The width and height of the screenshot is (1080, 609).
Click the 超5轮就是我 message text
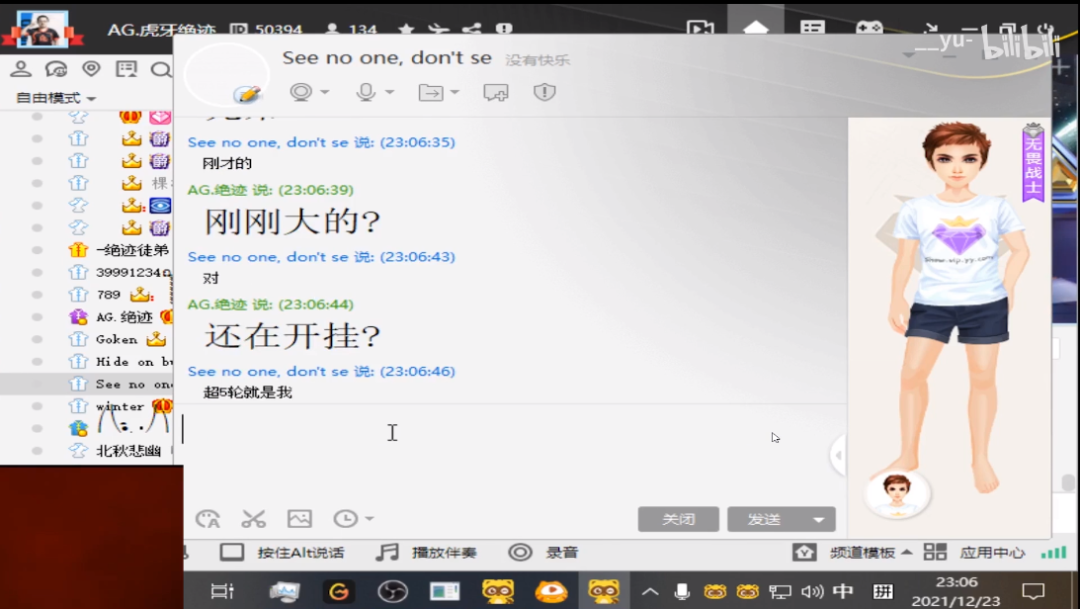(248, 392)
